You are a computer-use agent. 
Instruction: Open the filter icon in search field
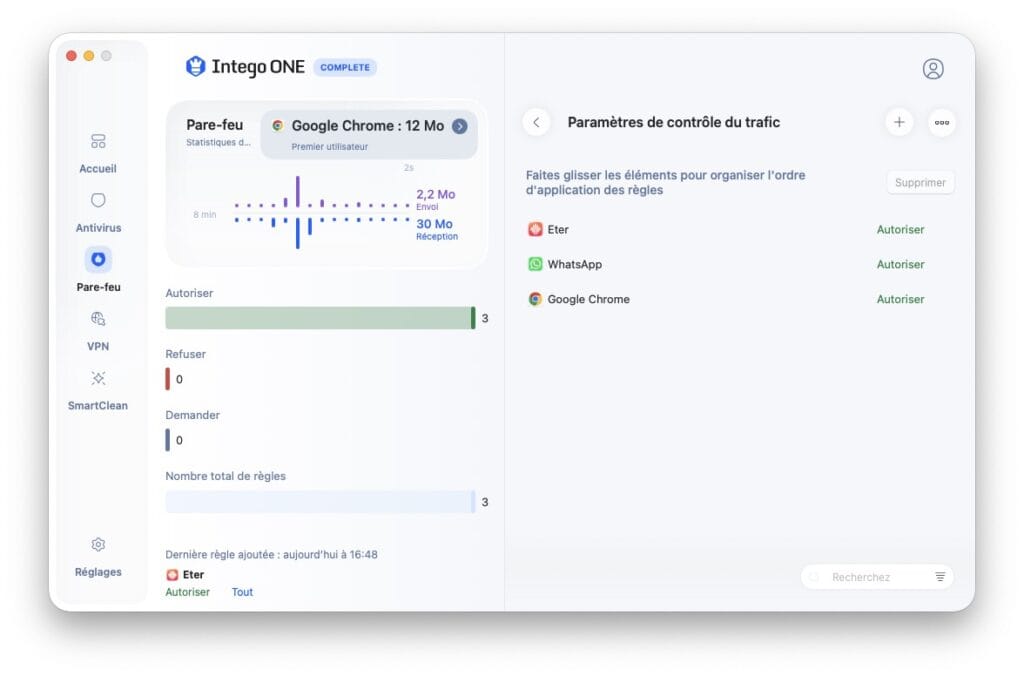[x=940, y=577]
